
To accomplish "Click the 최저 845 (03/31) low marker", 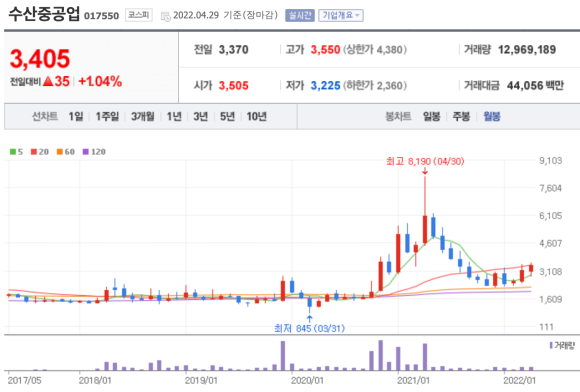I will pyautogui.click(x=309, y=328).
